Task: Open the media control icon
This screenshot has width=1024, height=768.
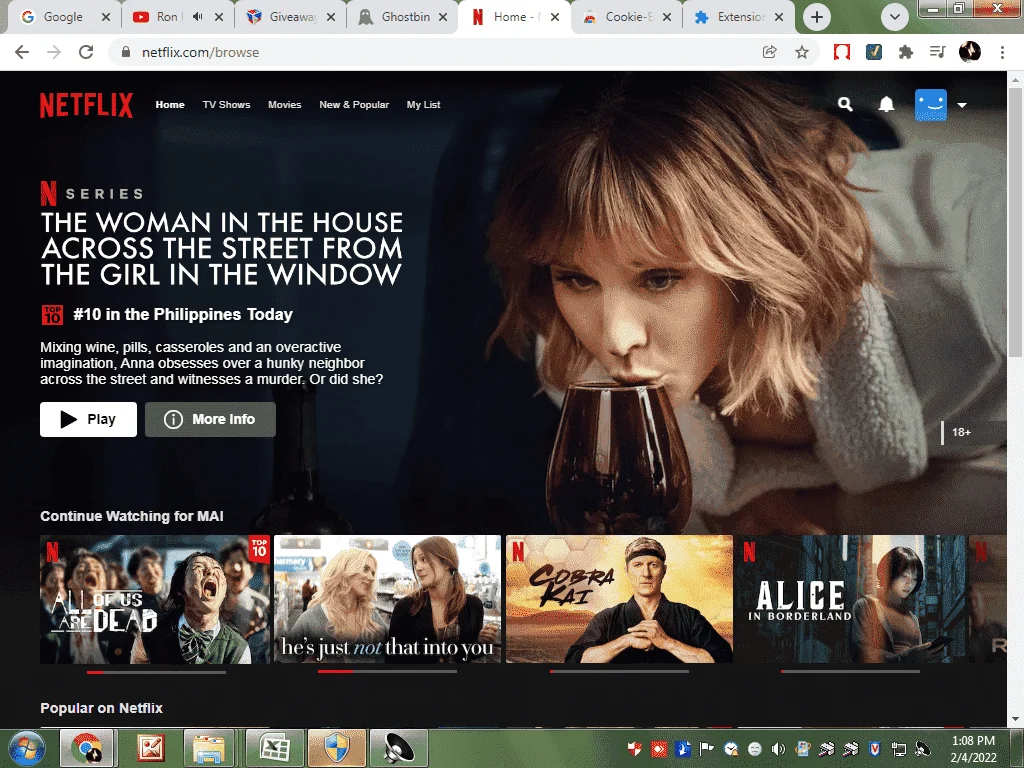Action: coord(938,52)
